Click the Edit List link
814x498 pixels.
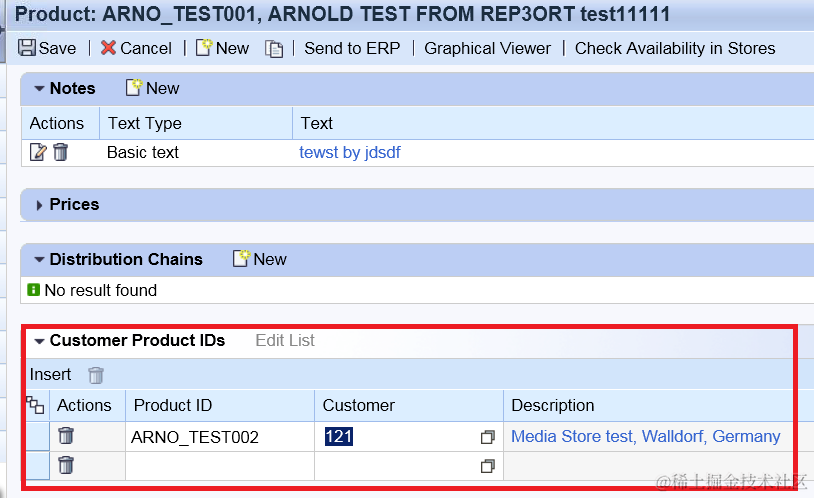coord(285,340)
